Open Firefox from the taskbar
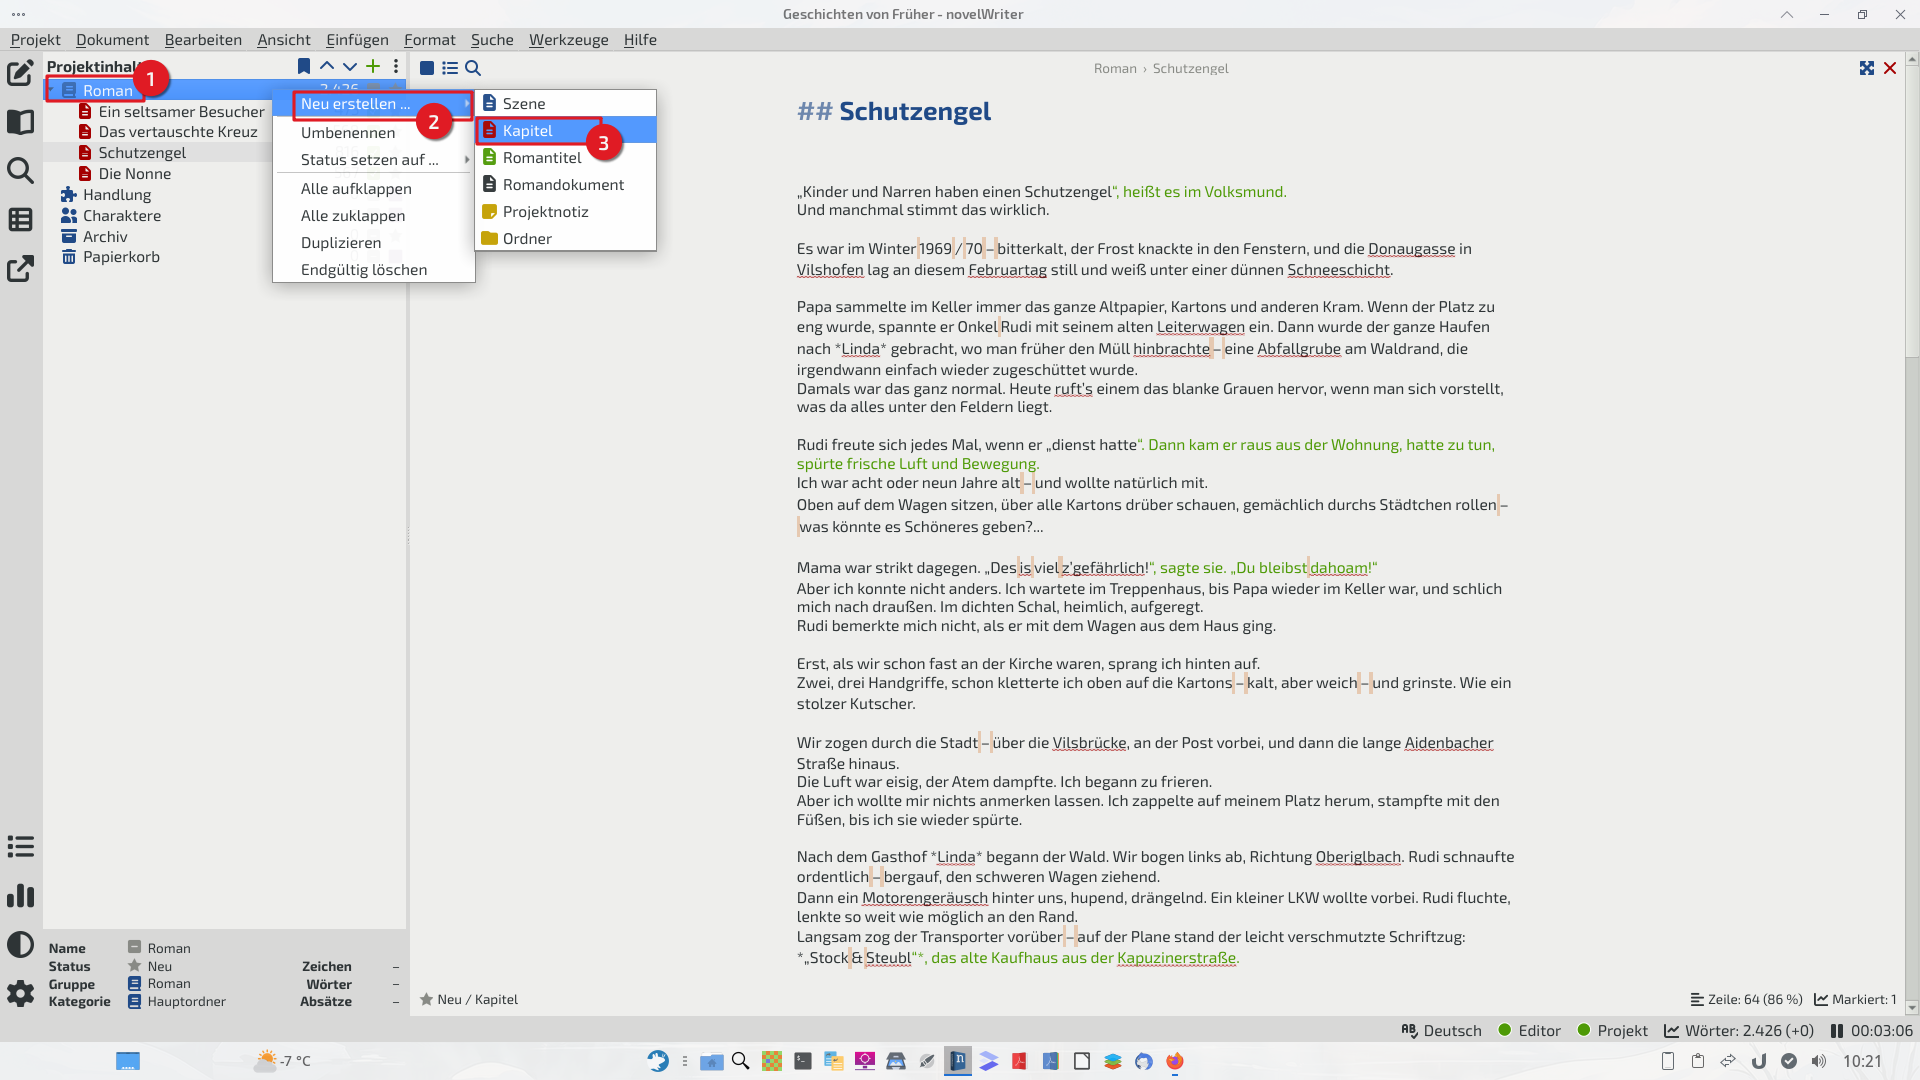This screenshot has width=1920, height=1080. pos(1174,1061)
